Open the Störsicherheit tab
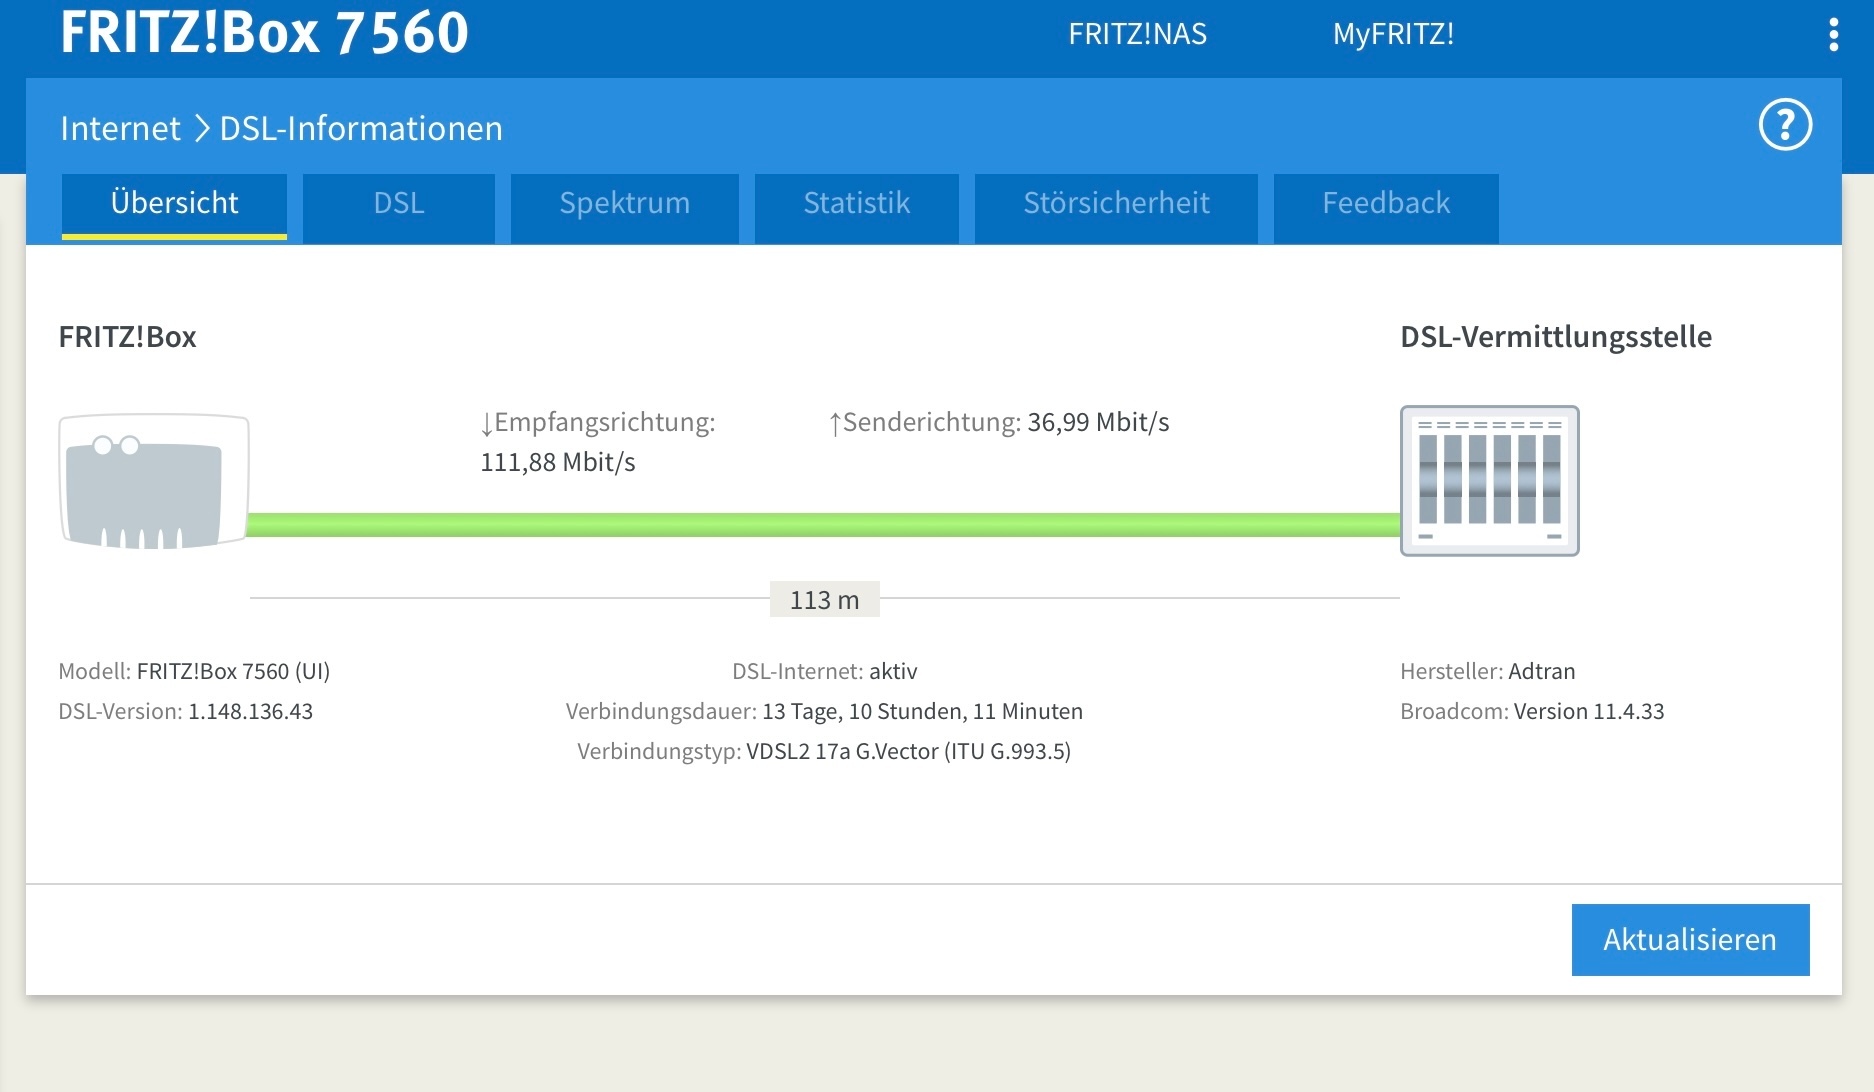Image resolution: width=1874 pixels, height=1092 pixels. tap(1116, 207)
